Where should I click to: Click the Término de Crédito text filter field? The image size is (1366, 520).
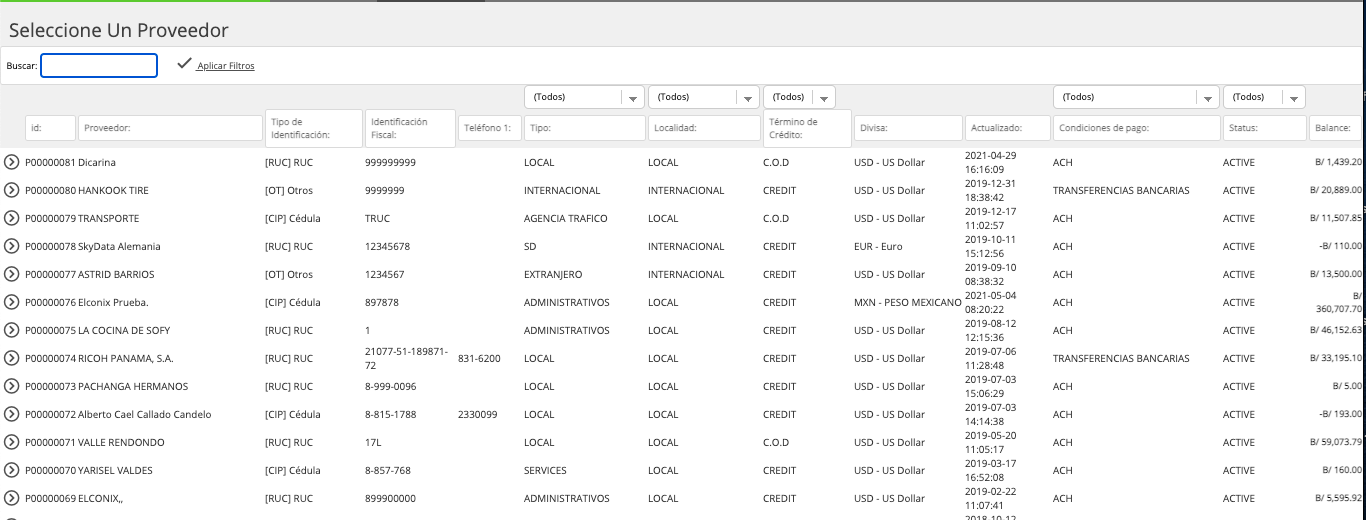tap(807, 128)
